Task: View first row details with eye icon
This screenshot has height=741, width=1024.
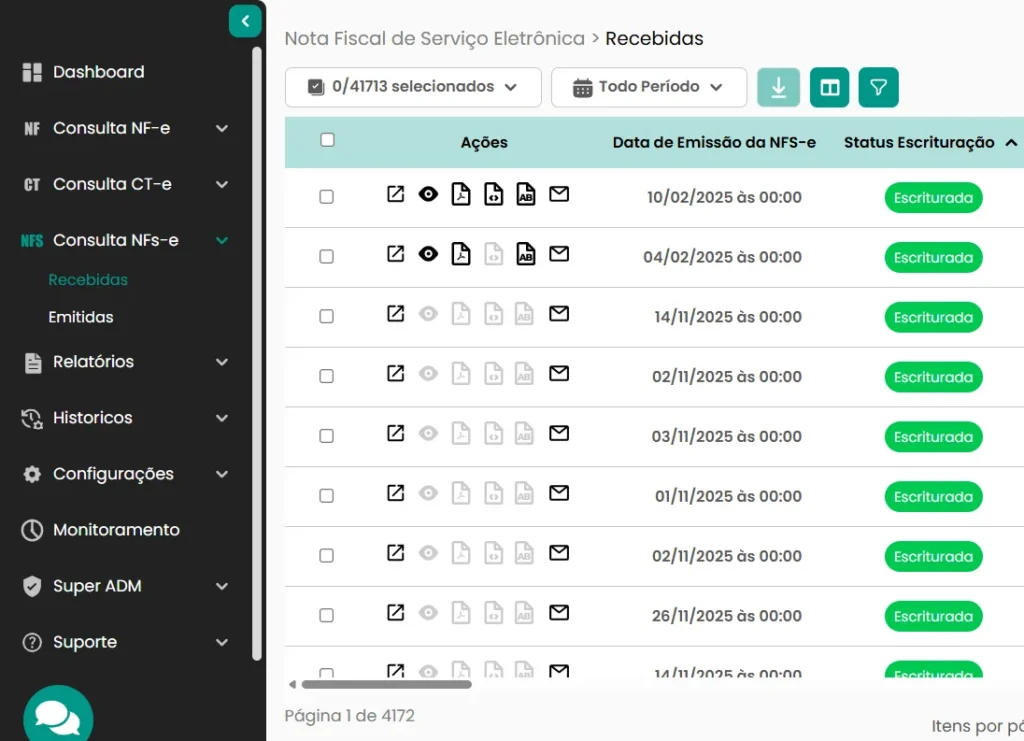Action: coord(428,195)
